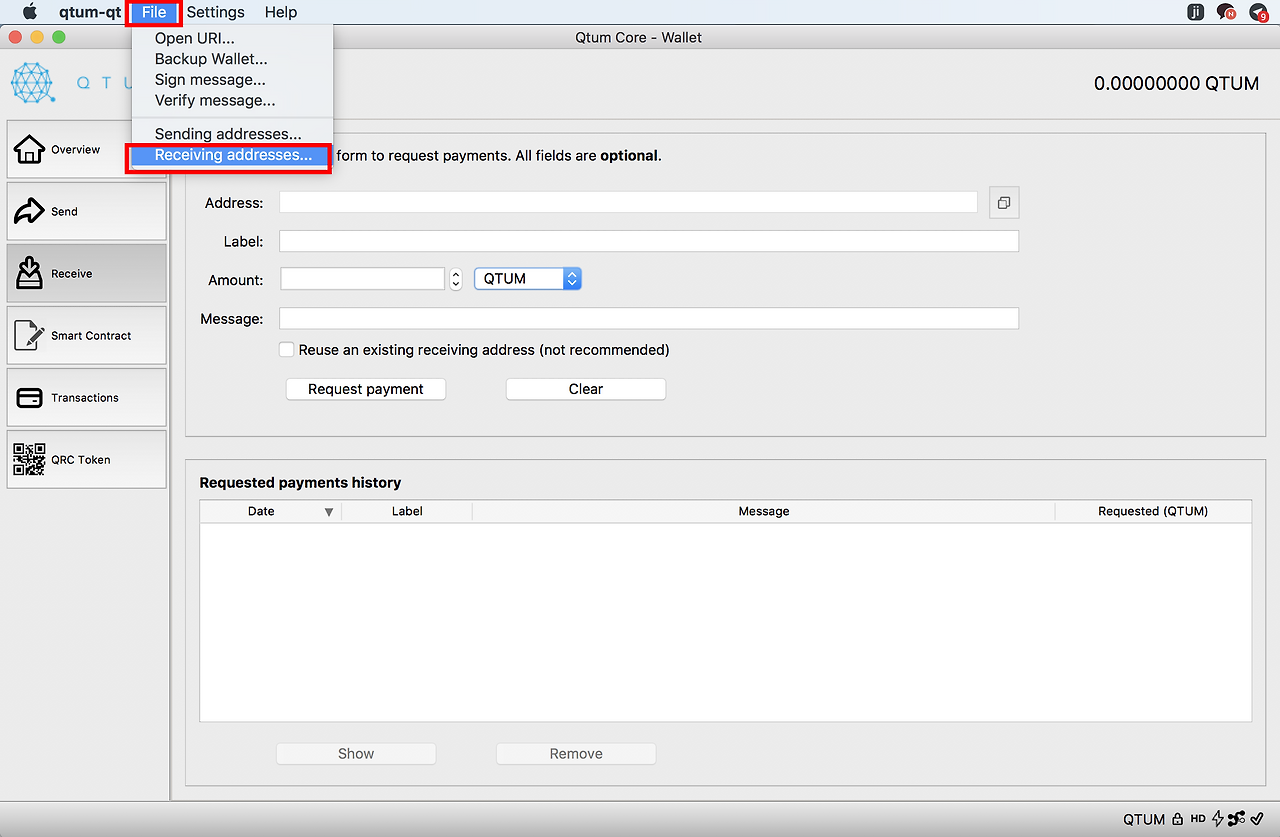Click the Request payment button
Screen dimensions: 1280x837
(366, 389)
